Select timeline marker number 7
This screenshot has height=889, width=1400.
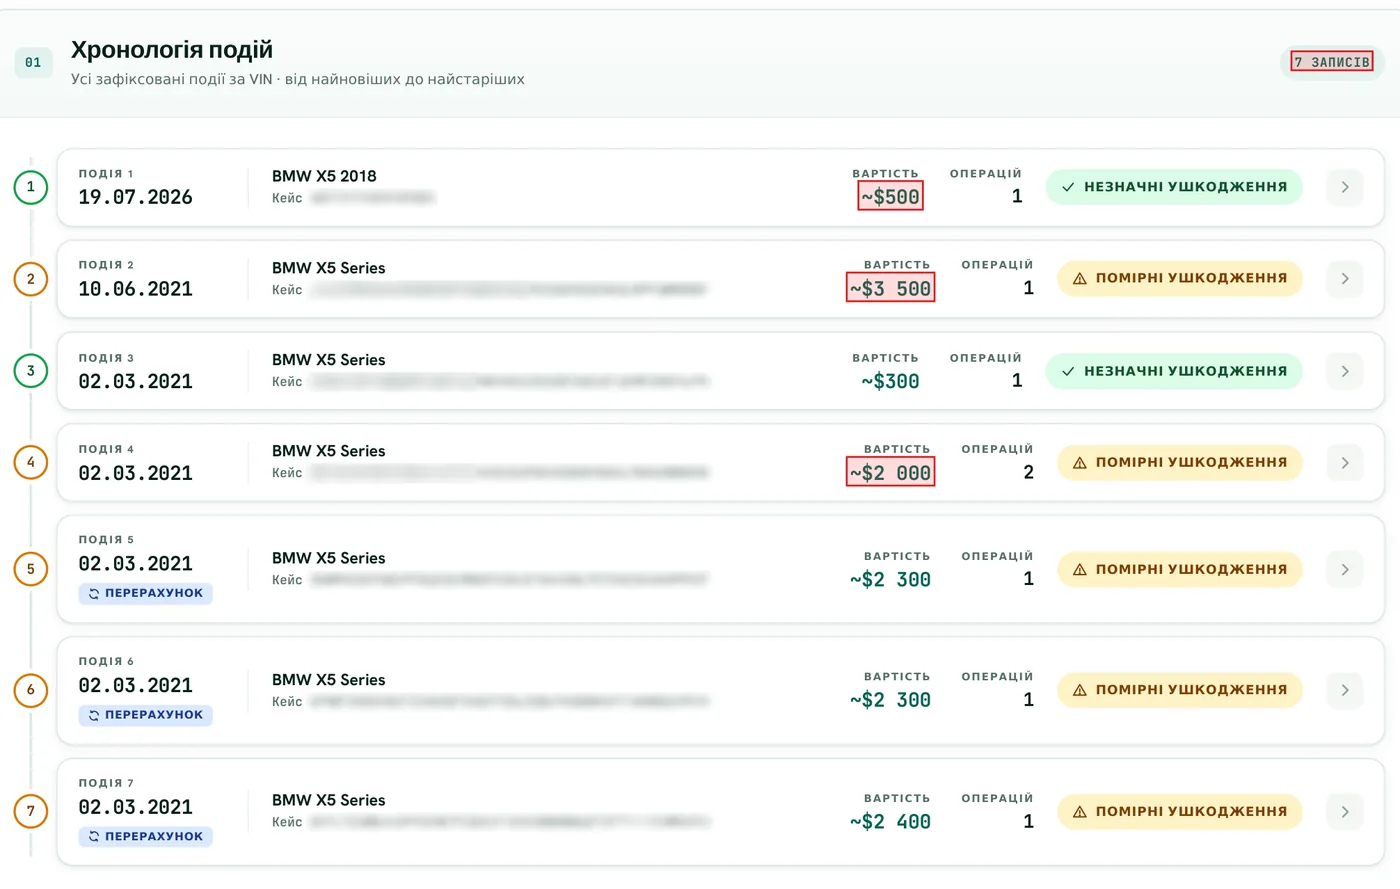click(x=31, y=811)
